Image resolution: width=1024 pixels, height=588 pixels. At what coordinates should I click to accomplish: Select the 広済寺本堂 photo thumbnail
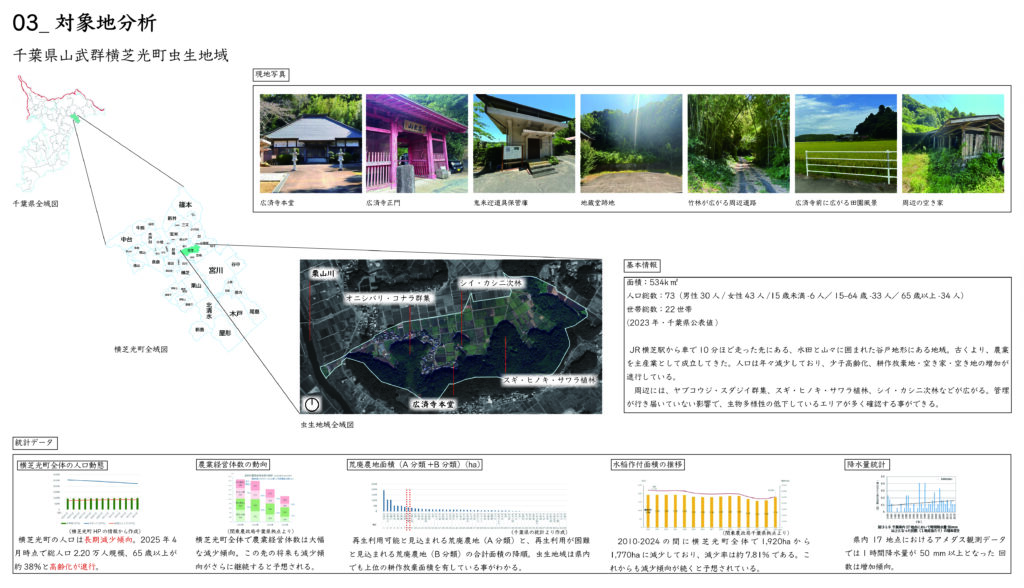[x=310, y=143]
